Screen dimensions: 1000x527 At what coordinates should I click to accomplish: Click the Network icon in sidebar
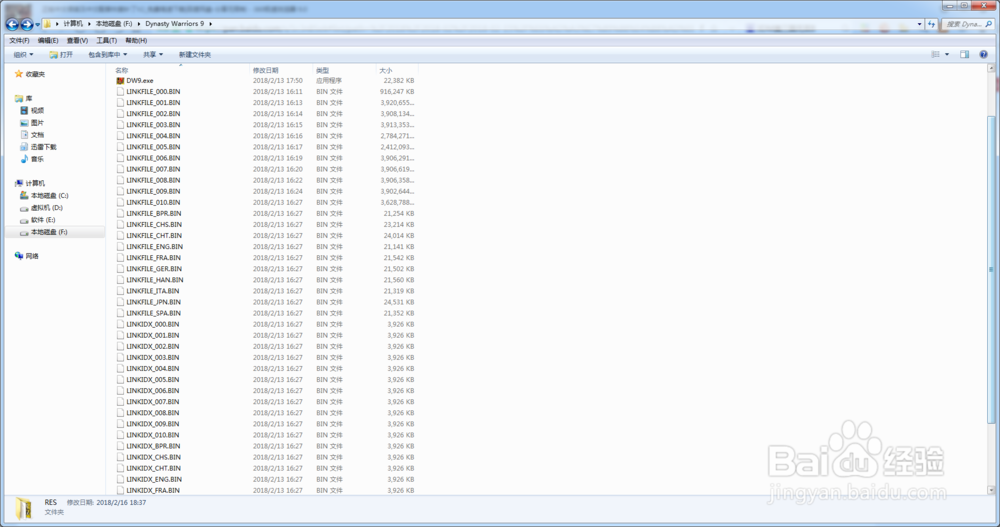18,256
